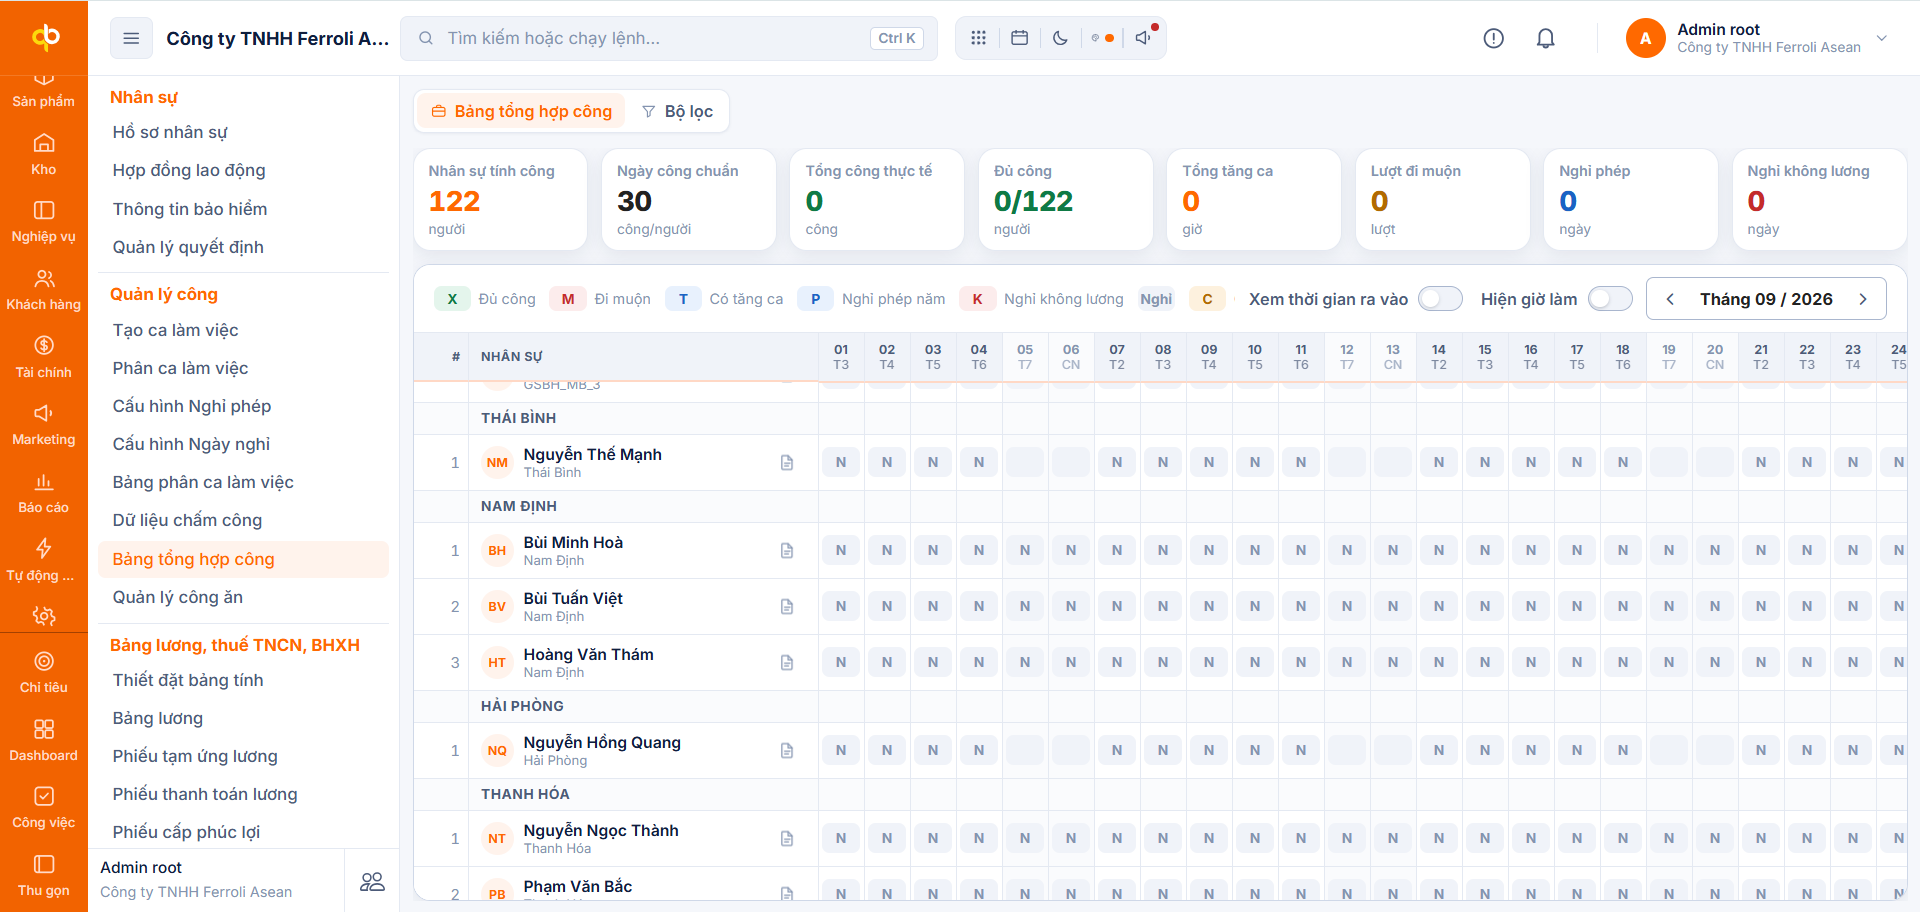Open Bảng lương menu item
Image resolution: width=1920 pixels, height=912 pixels.
pyautogui.click(x=243, y=718)
